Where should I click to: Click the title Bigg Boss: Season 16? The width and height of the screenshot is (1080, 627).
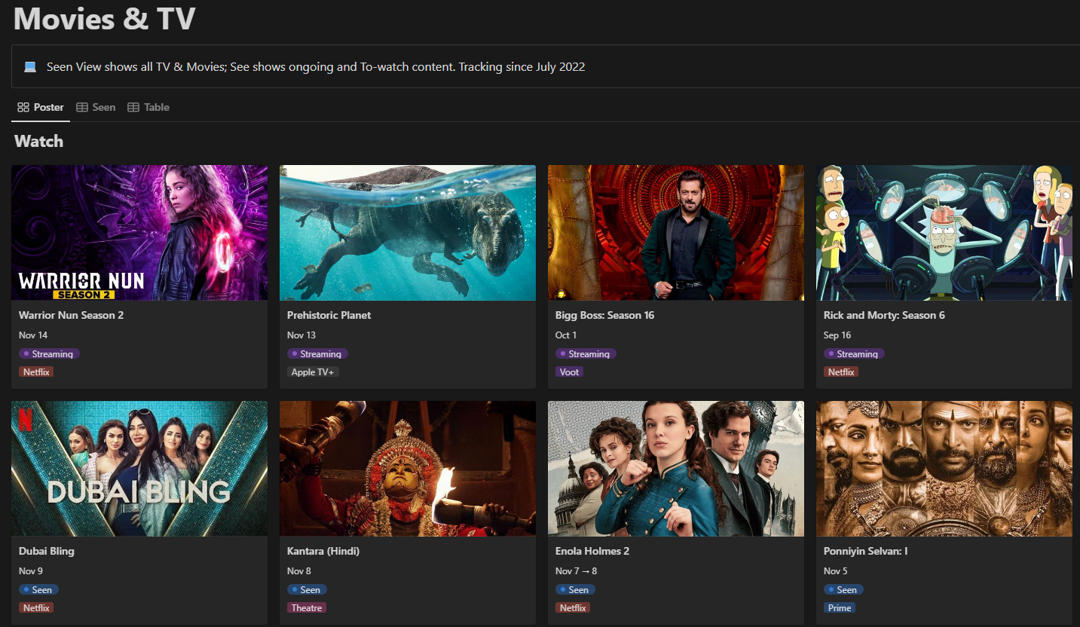coord(605,316)
